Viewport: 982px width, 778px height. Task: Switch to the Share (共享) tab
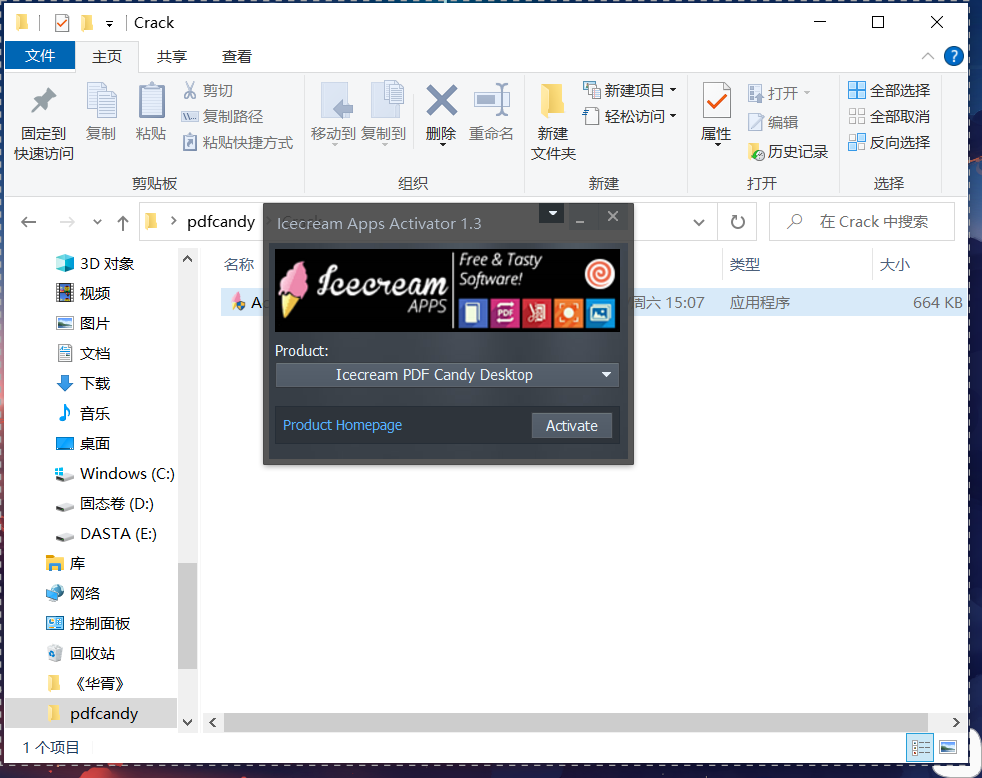tap(172, 56)
